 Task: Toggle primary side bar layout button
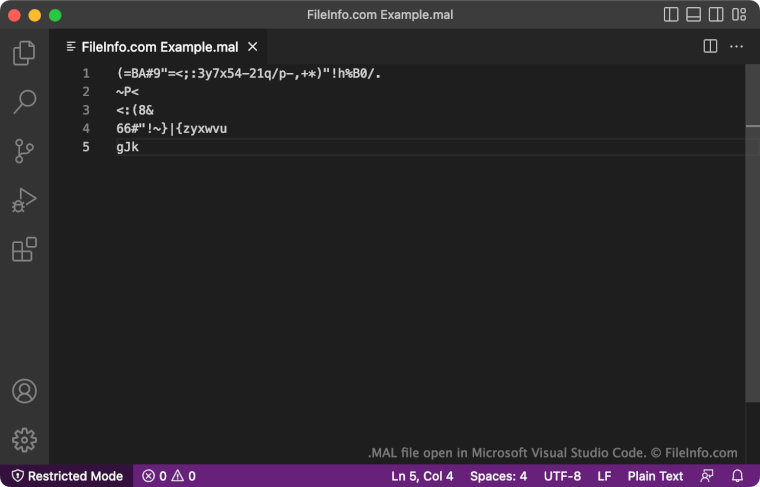coord(671,15)
